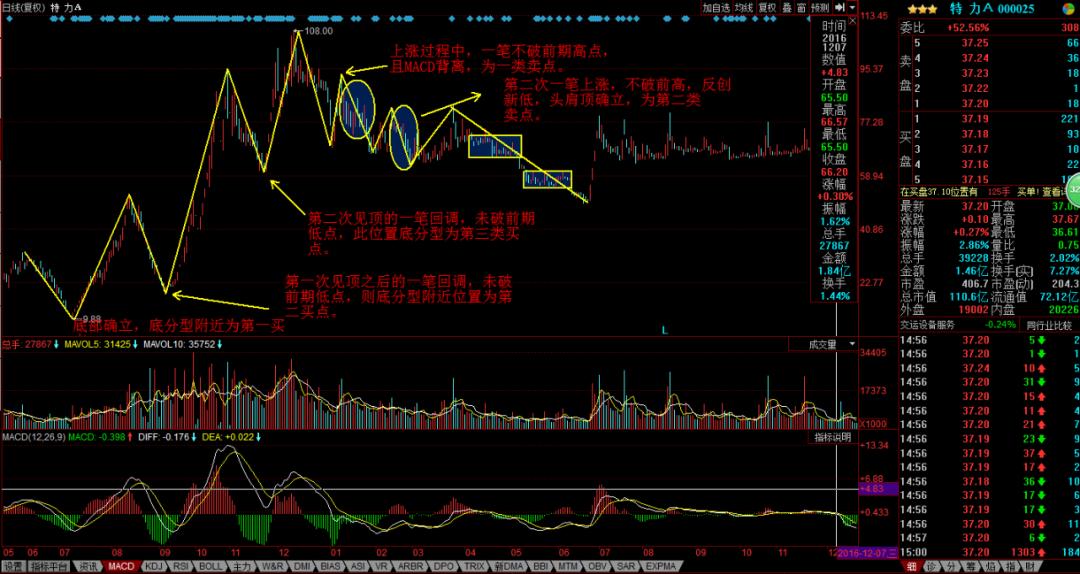Click the 日线(复权) period label
This screenshot has height=574, width=1080.
[x=23, y=8]
